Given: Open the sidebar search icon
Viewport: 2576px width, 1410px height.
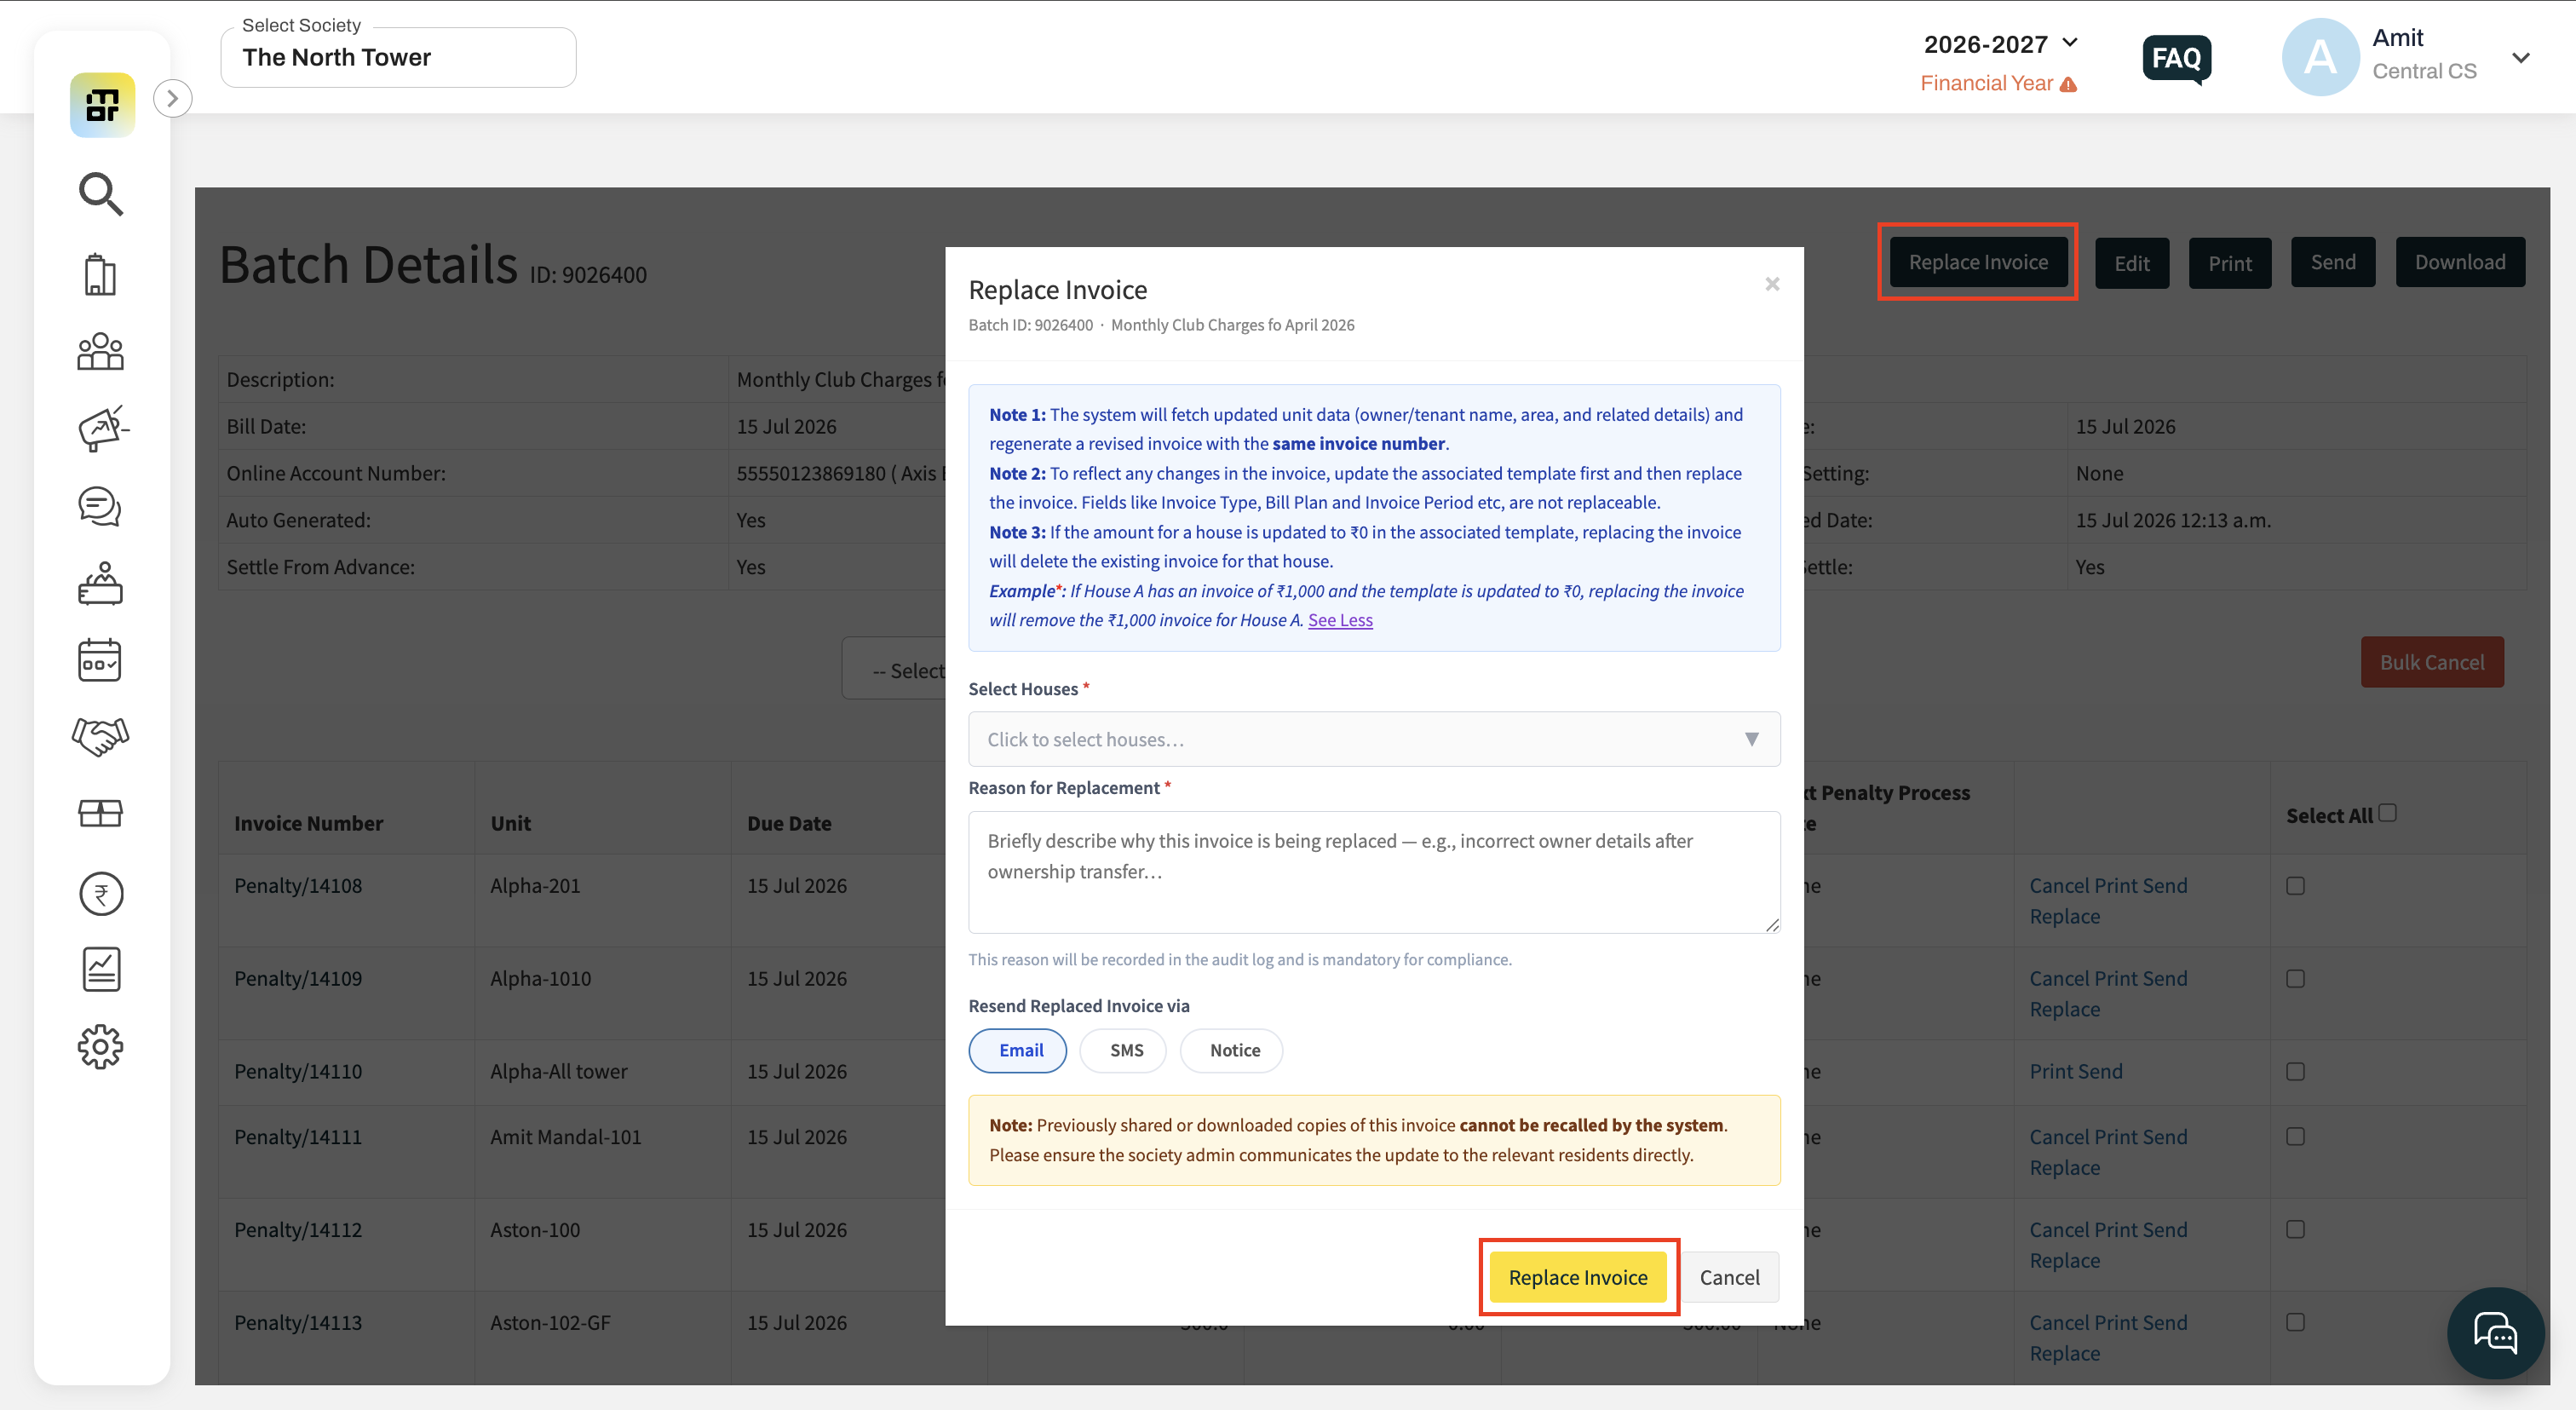Looking at the screenshot, I should tap(100, 194).
